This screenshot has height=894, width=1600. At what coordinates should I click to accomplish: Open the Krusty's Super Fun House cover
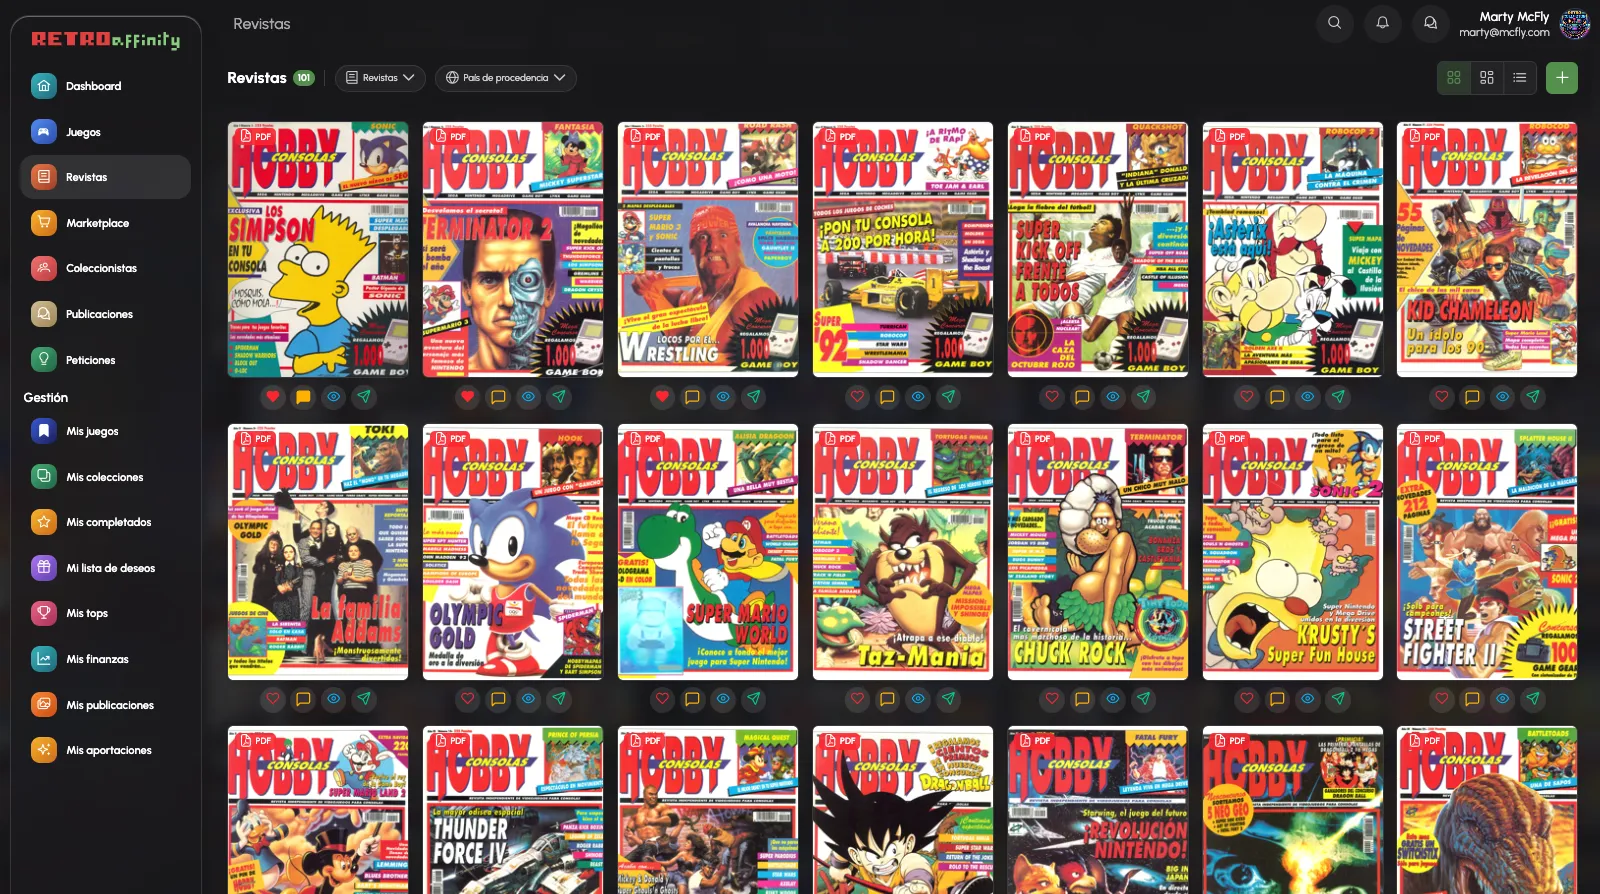pos(1292,552)
